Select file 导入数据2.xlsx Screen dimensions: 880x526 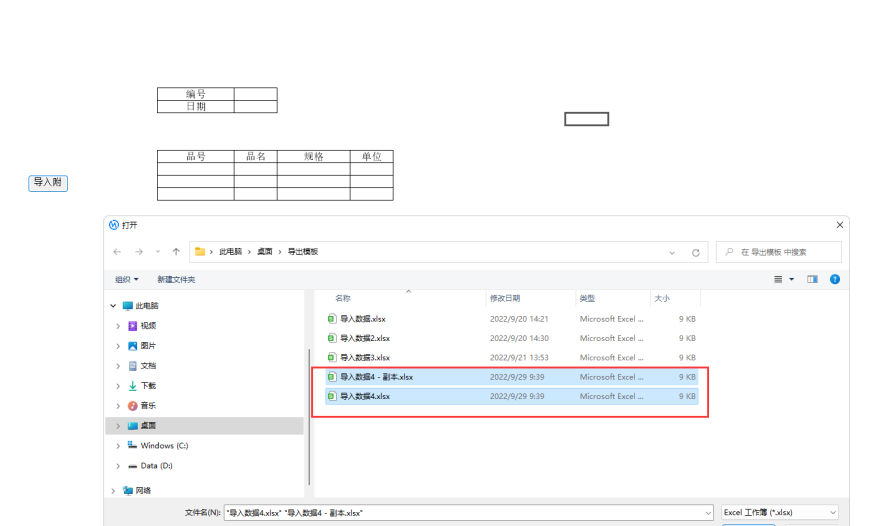[365, 338]
